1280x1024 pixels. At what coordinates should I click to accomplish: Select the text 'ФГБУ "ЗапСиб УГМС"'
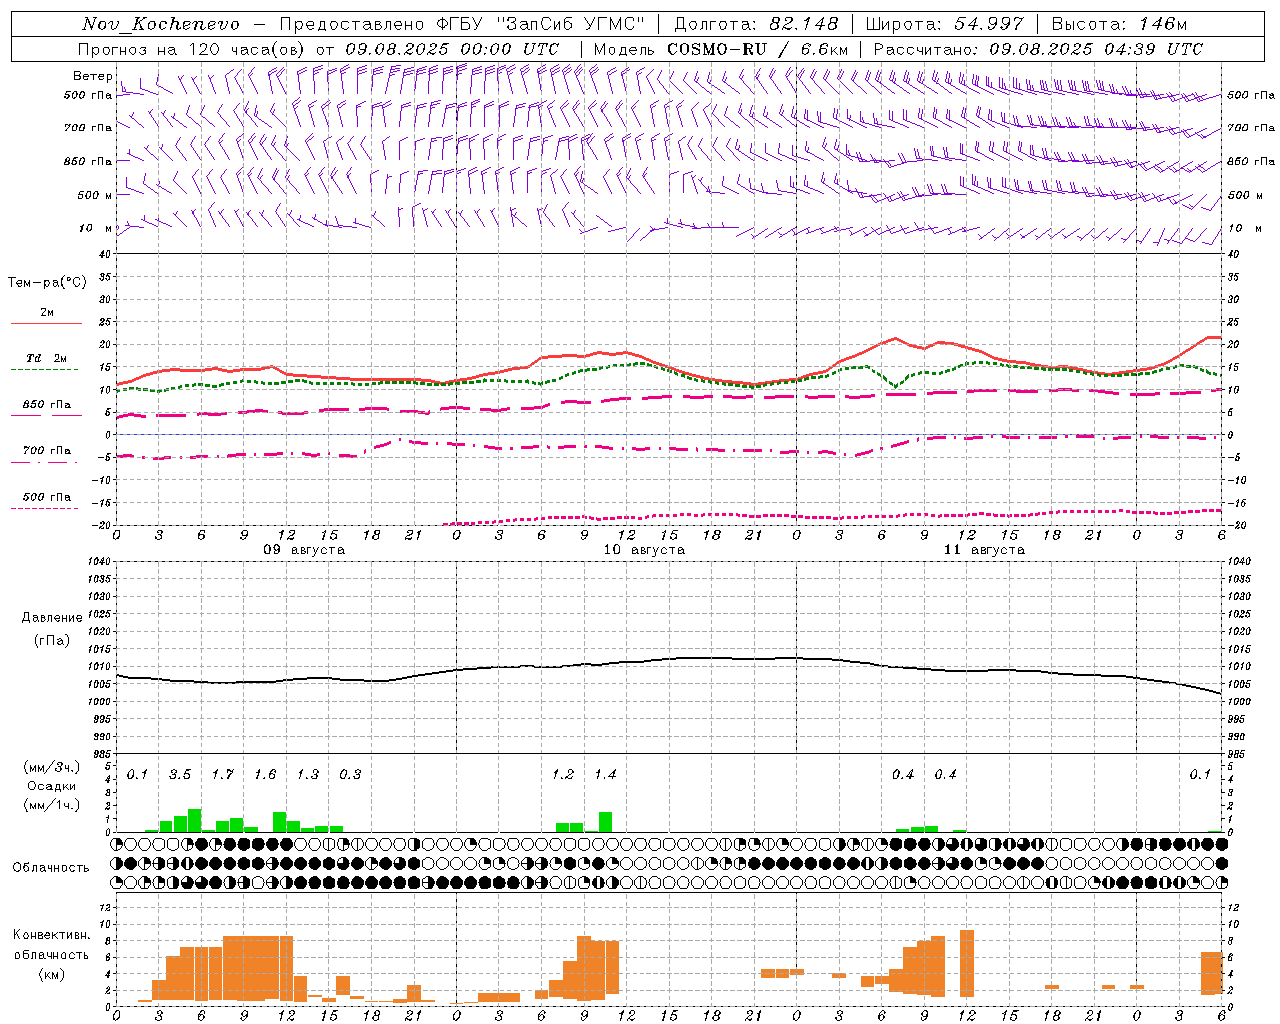(x=541, y=24)
